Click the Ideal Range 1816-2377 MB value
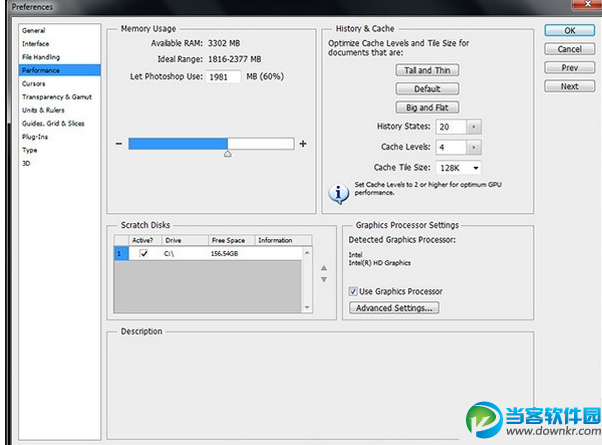The image size is (602, 445). 235,59
